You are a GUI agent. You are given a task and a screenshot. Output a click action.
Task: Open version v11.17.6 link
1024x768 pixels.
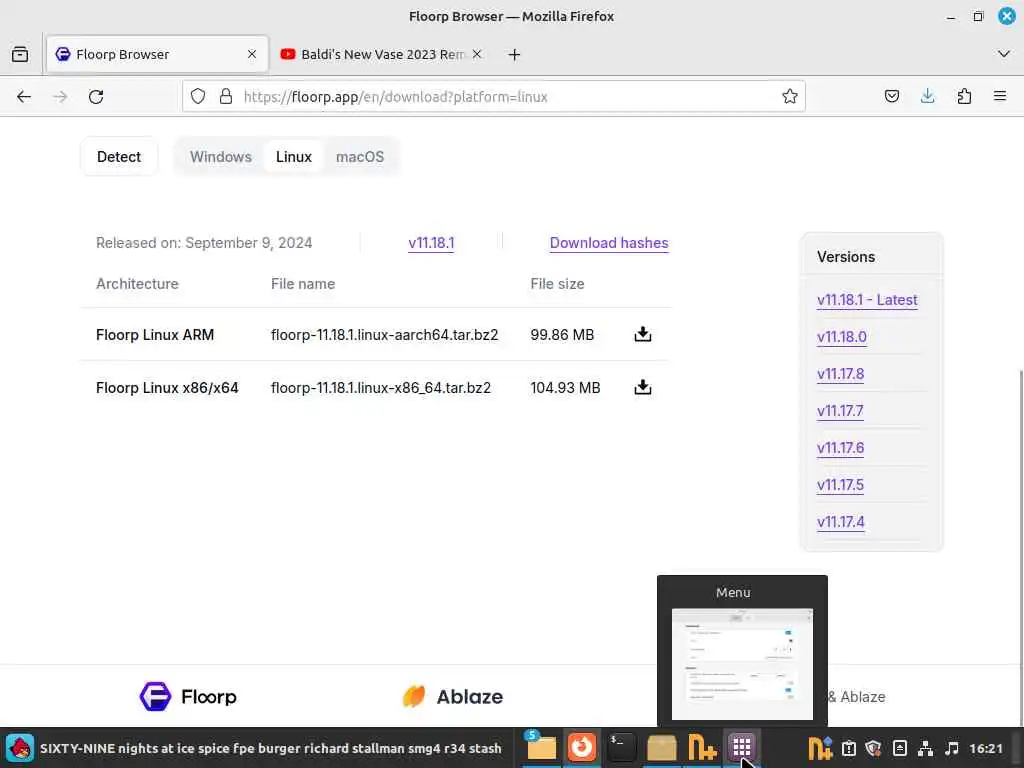point(840,448)
